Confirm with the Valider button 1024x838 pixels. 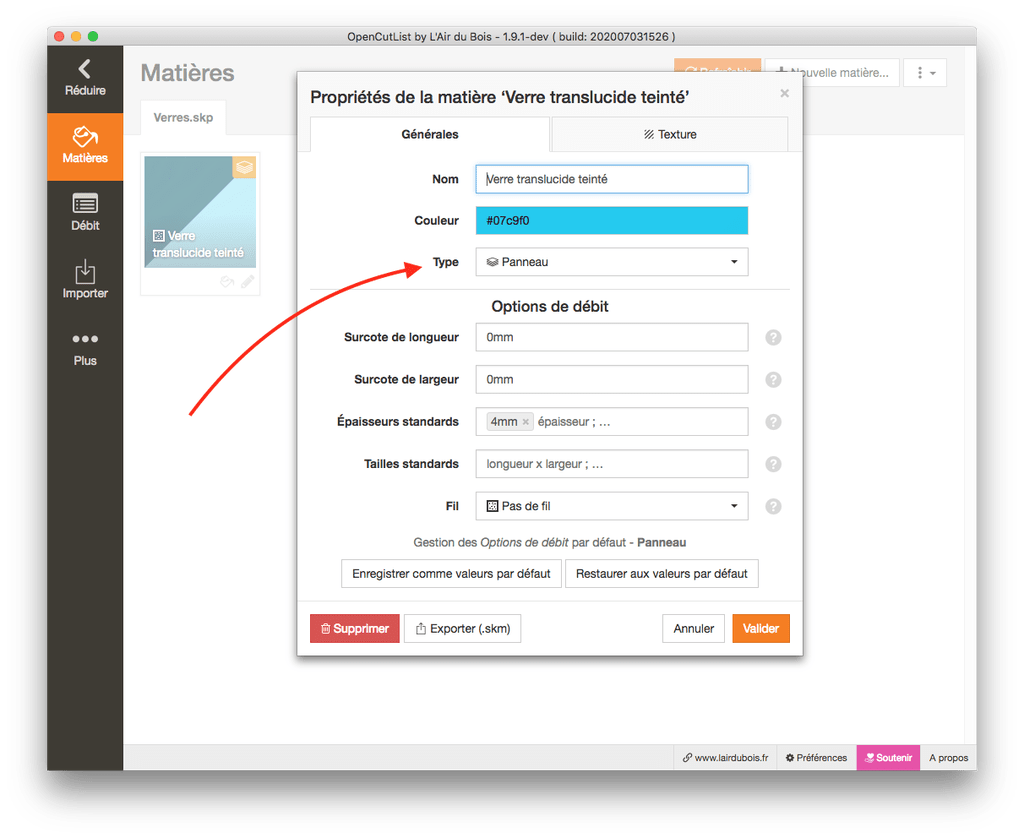pos(761,628)
